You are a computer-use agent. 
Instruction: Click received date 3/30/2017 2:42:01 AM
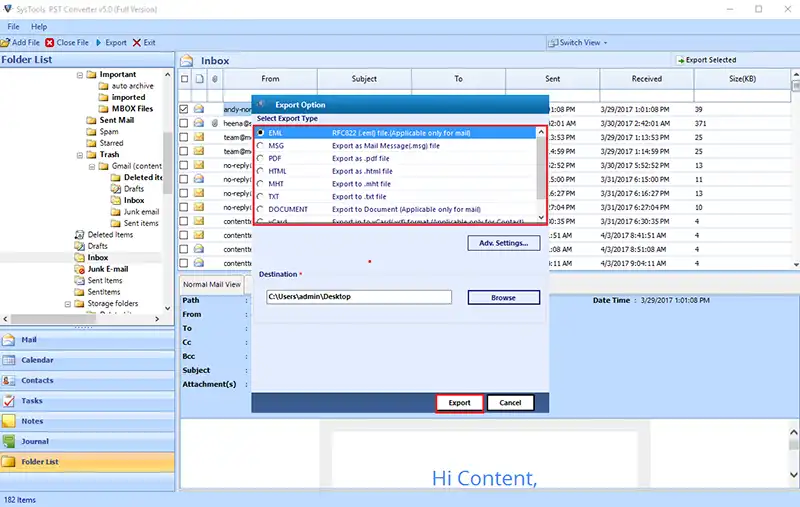click(x=635, y=123)
